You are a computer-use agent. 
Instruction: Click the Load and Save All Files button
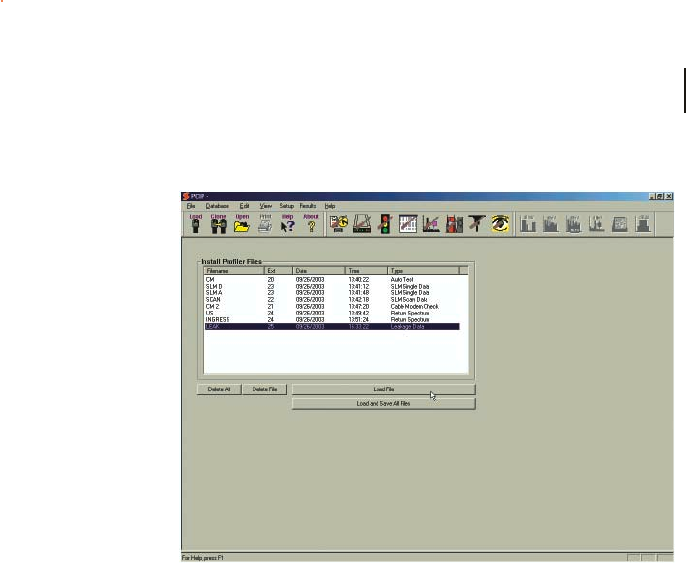(x=384, y=404)
